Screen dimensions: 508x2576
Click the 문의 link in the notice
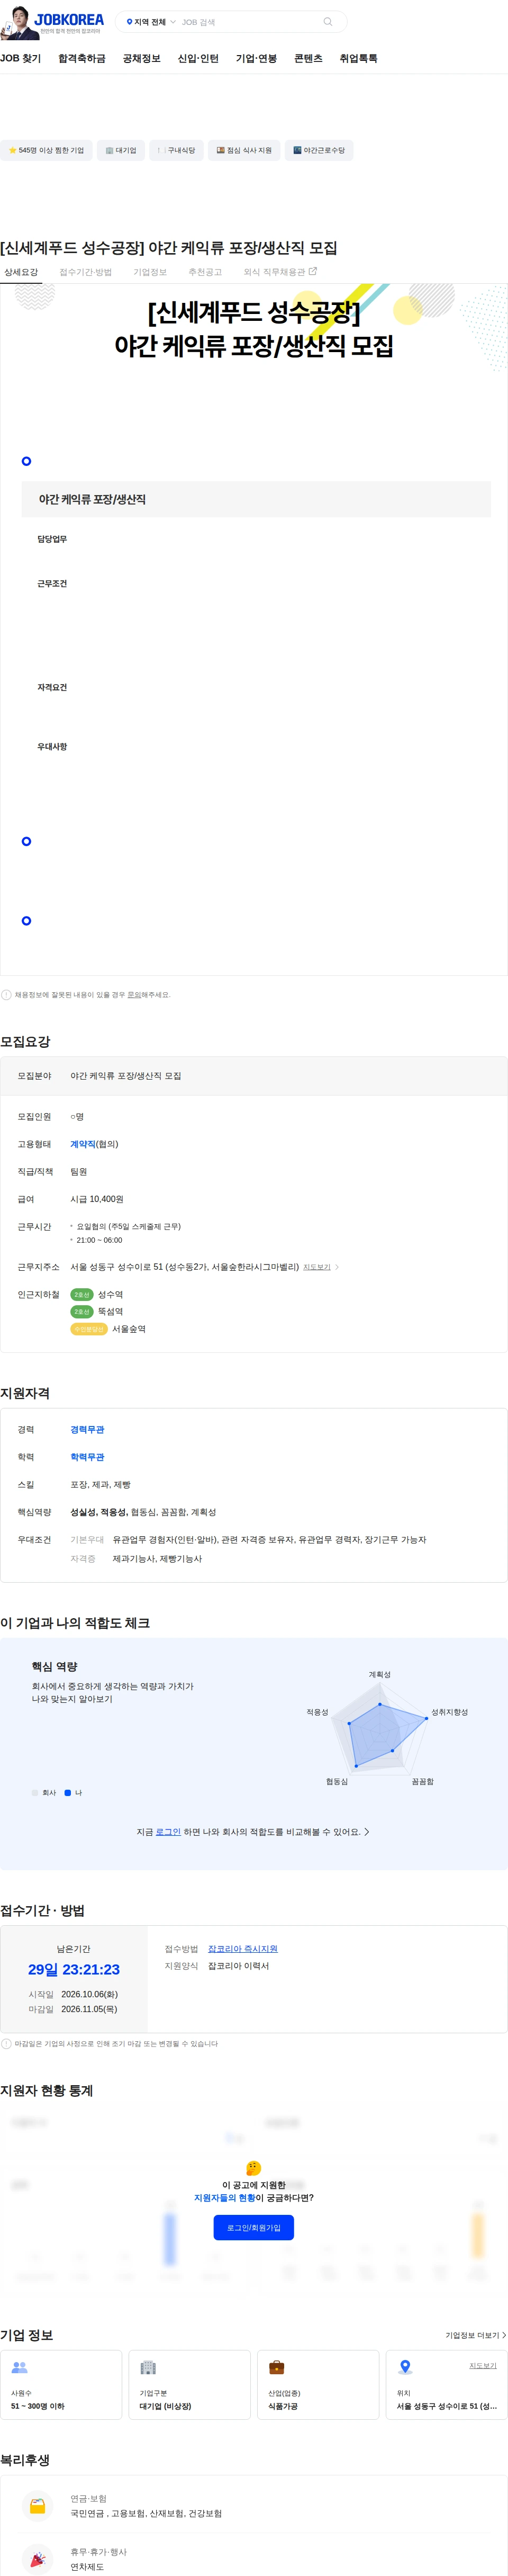pos(134,995)
